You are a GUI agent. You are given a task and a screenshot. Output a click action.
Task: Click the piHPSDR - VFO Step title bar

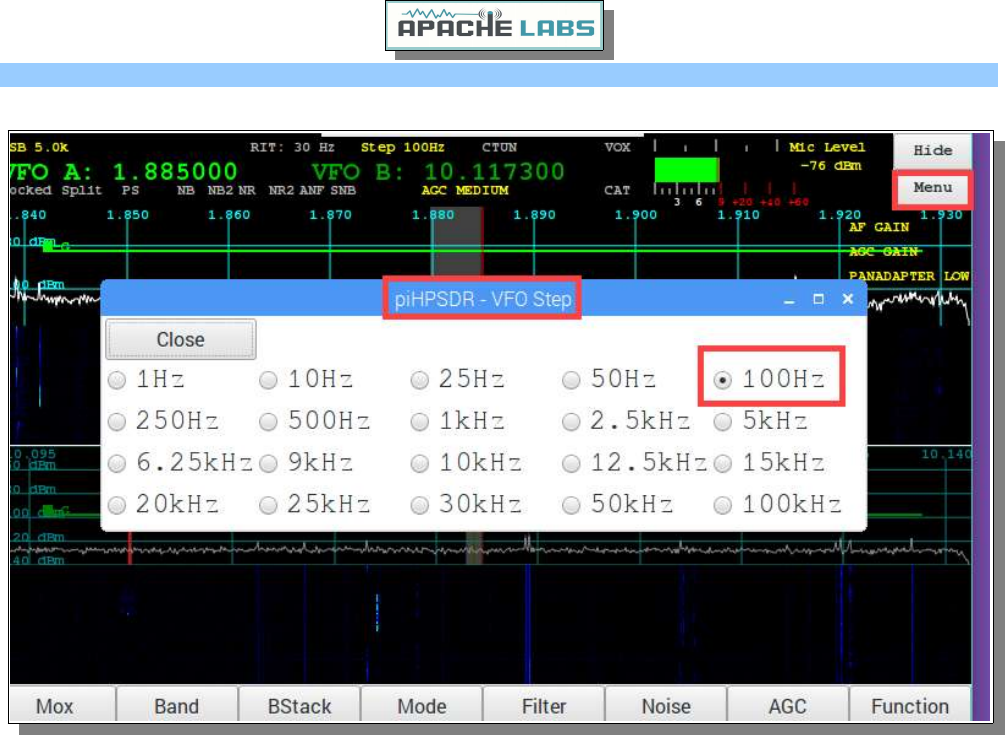click(483, 299)
